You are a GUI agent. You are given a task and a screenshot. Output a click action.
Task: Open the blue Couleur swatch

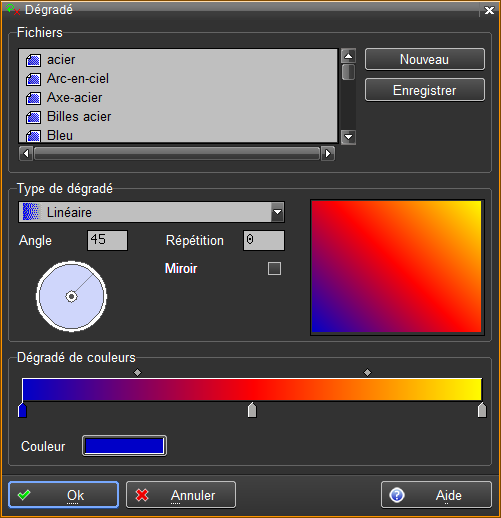pyautogui.click(x=124, y=446)
